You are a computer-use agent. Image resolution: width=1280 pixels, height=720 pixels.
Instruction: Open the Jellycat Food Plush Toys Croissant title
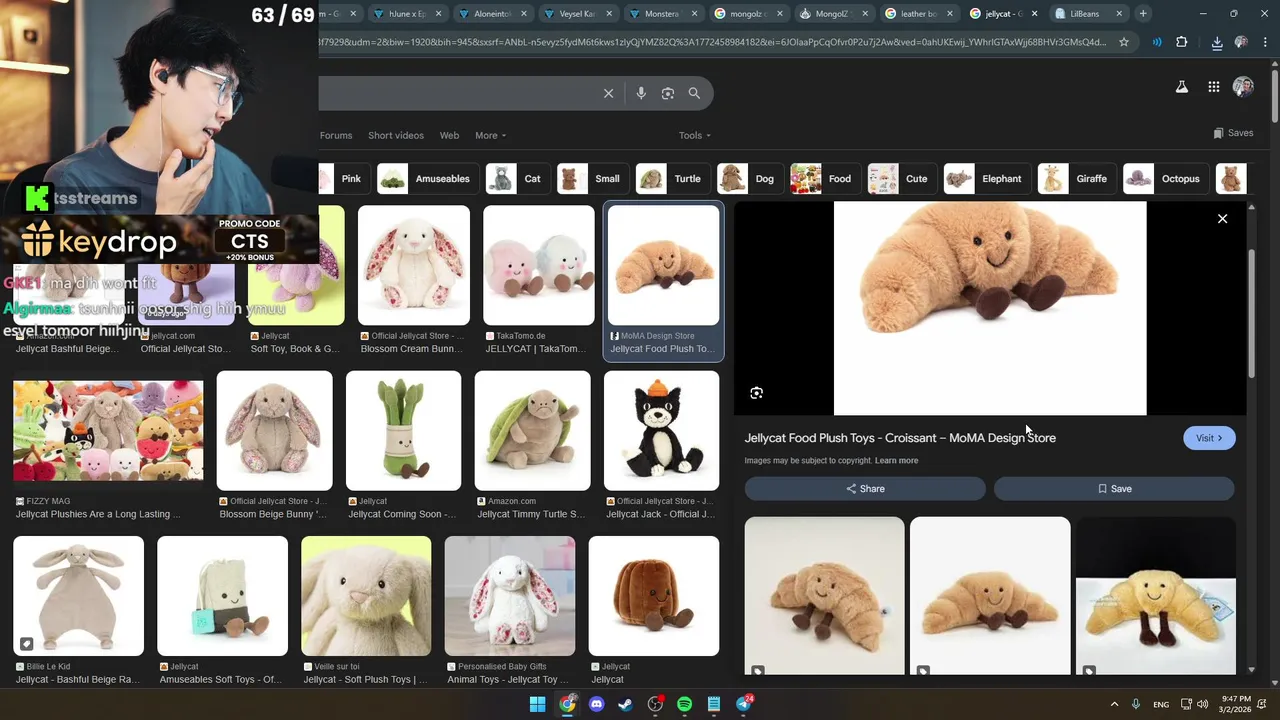(x=900, y=438)
